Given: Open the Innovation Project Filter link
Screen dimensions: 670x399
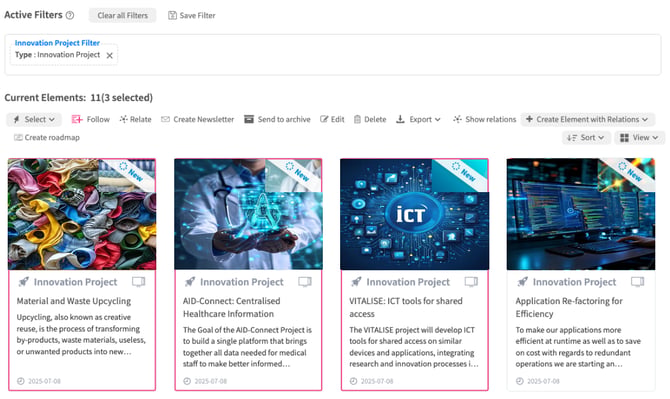Looking at the screenshot, I should pyautogui.click(x=57, y=43).
